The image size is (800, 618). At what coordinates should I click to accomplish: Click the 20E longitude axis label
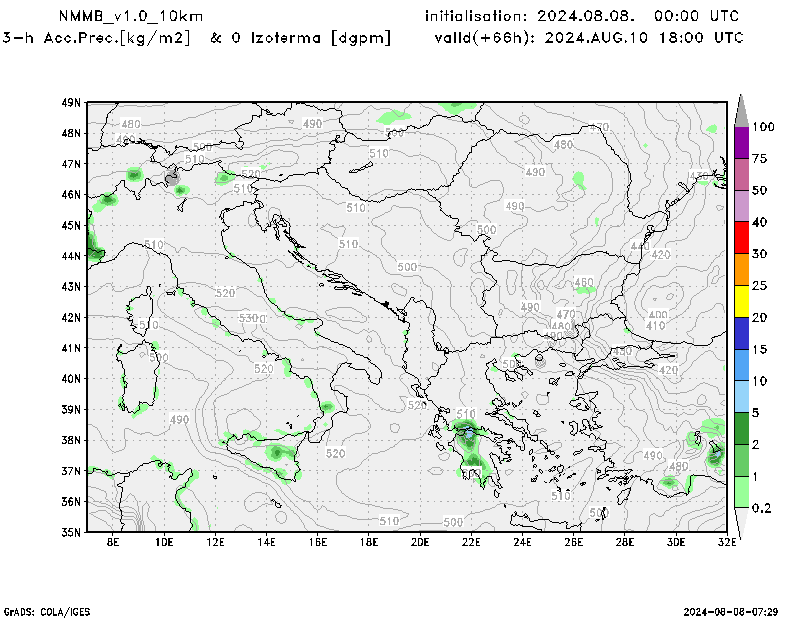[x=420, y=542]
